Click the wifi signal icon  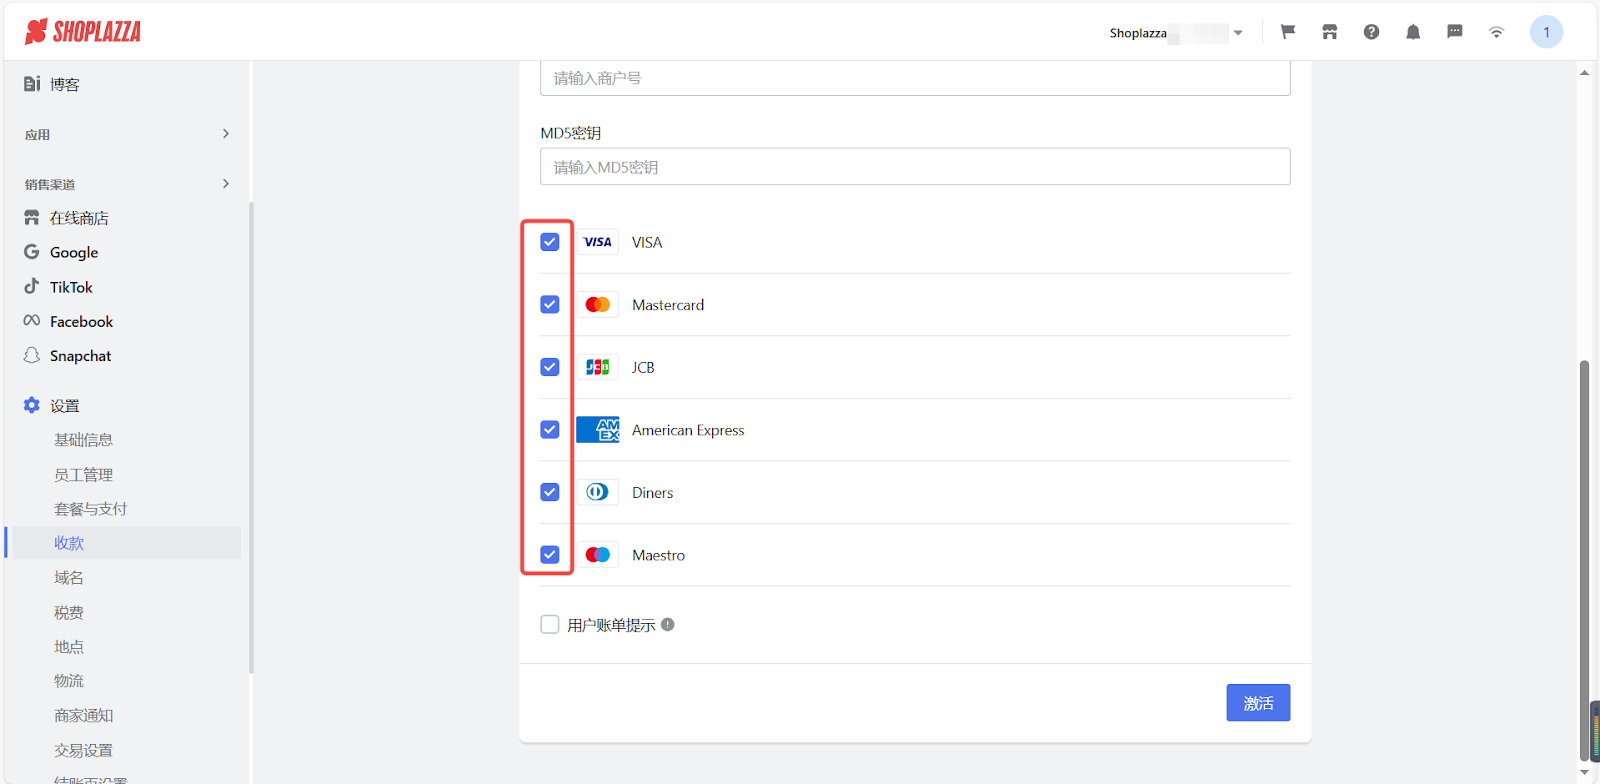[x=1497, y=32]
